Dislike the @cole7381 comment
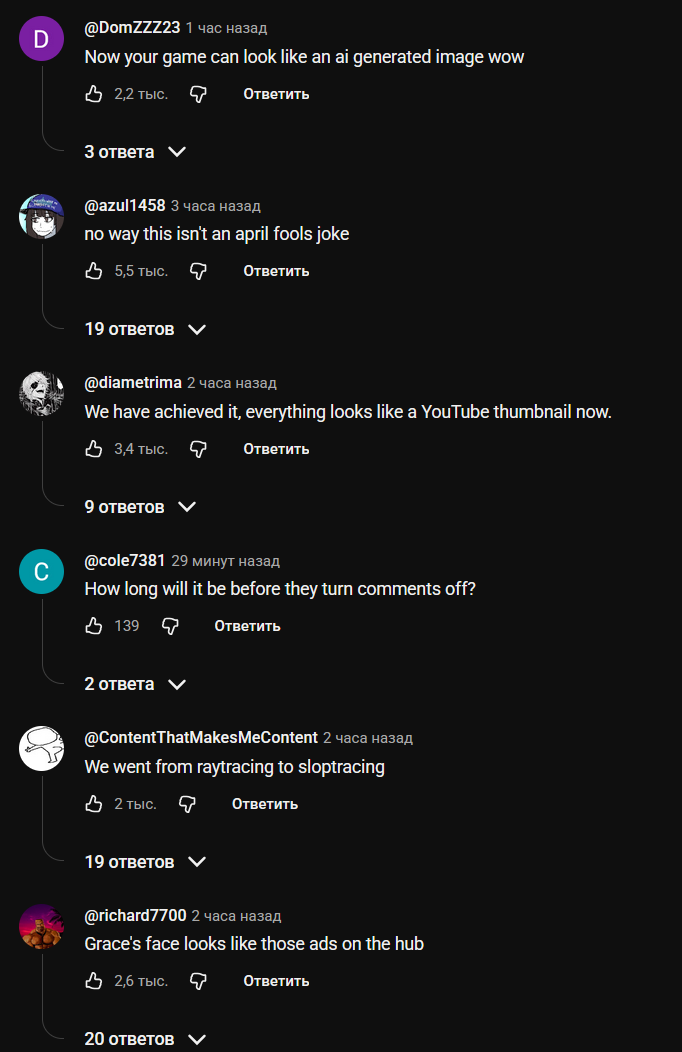 coord(170,626)
